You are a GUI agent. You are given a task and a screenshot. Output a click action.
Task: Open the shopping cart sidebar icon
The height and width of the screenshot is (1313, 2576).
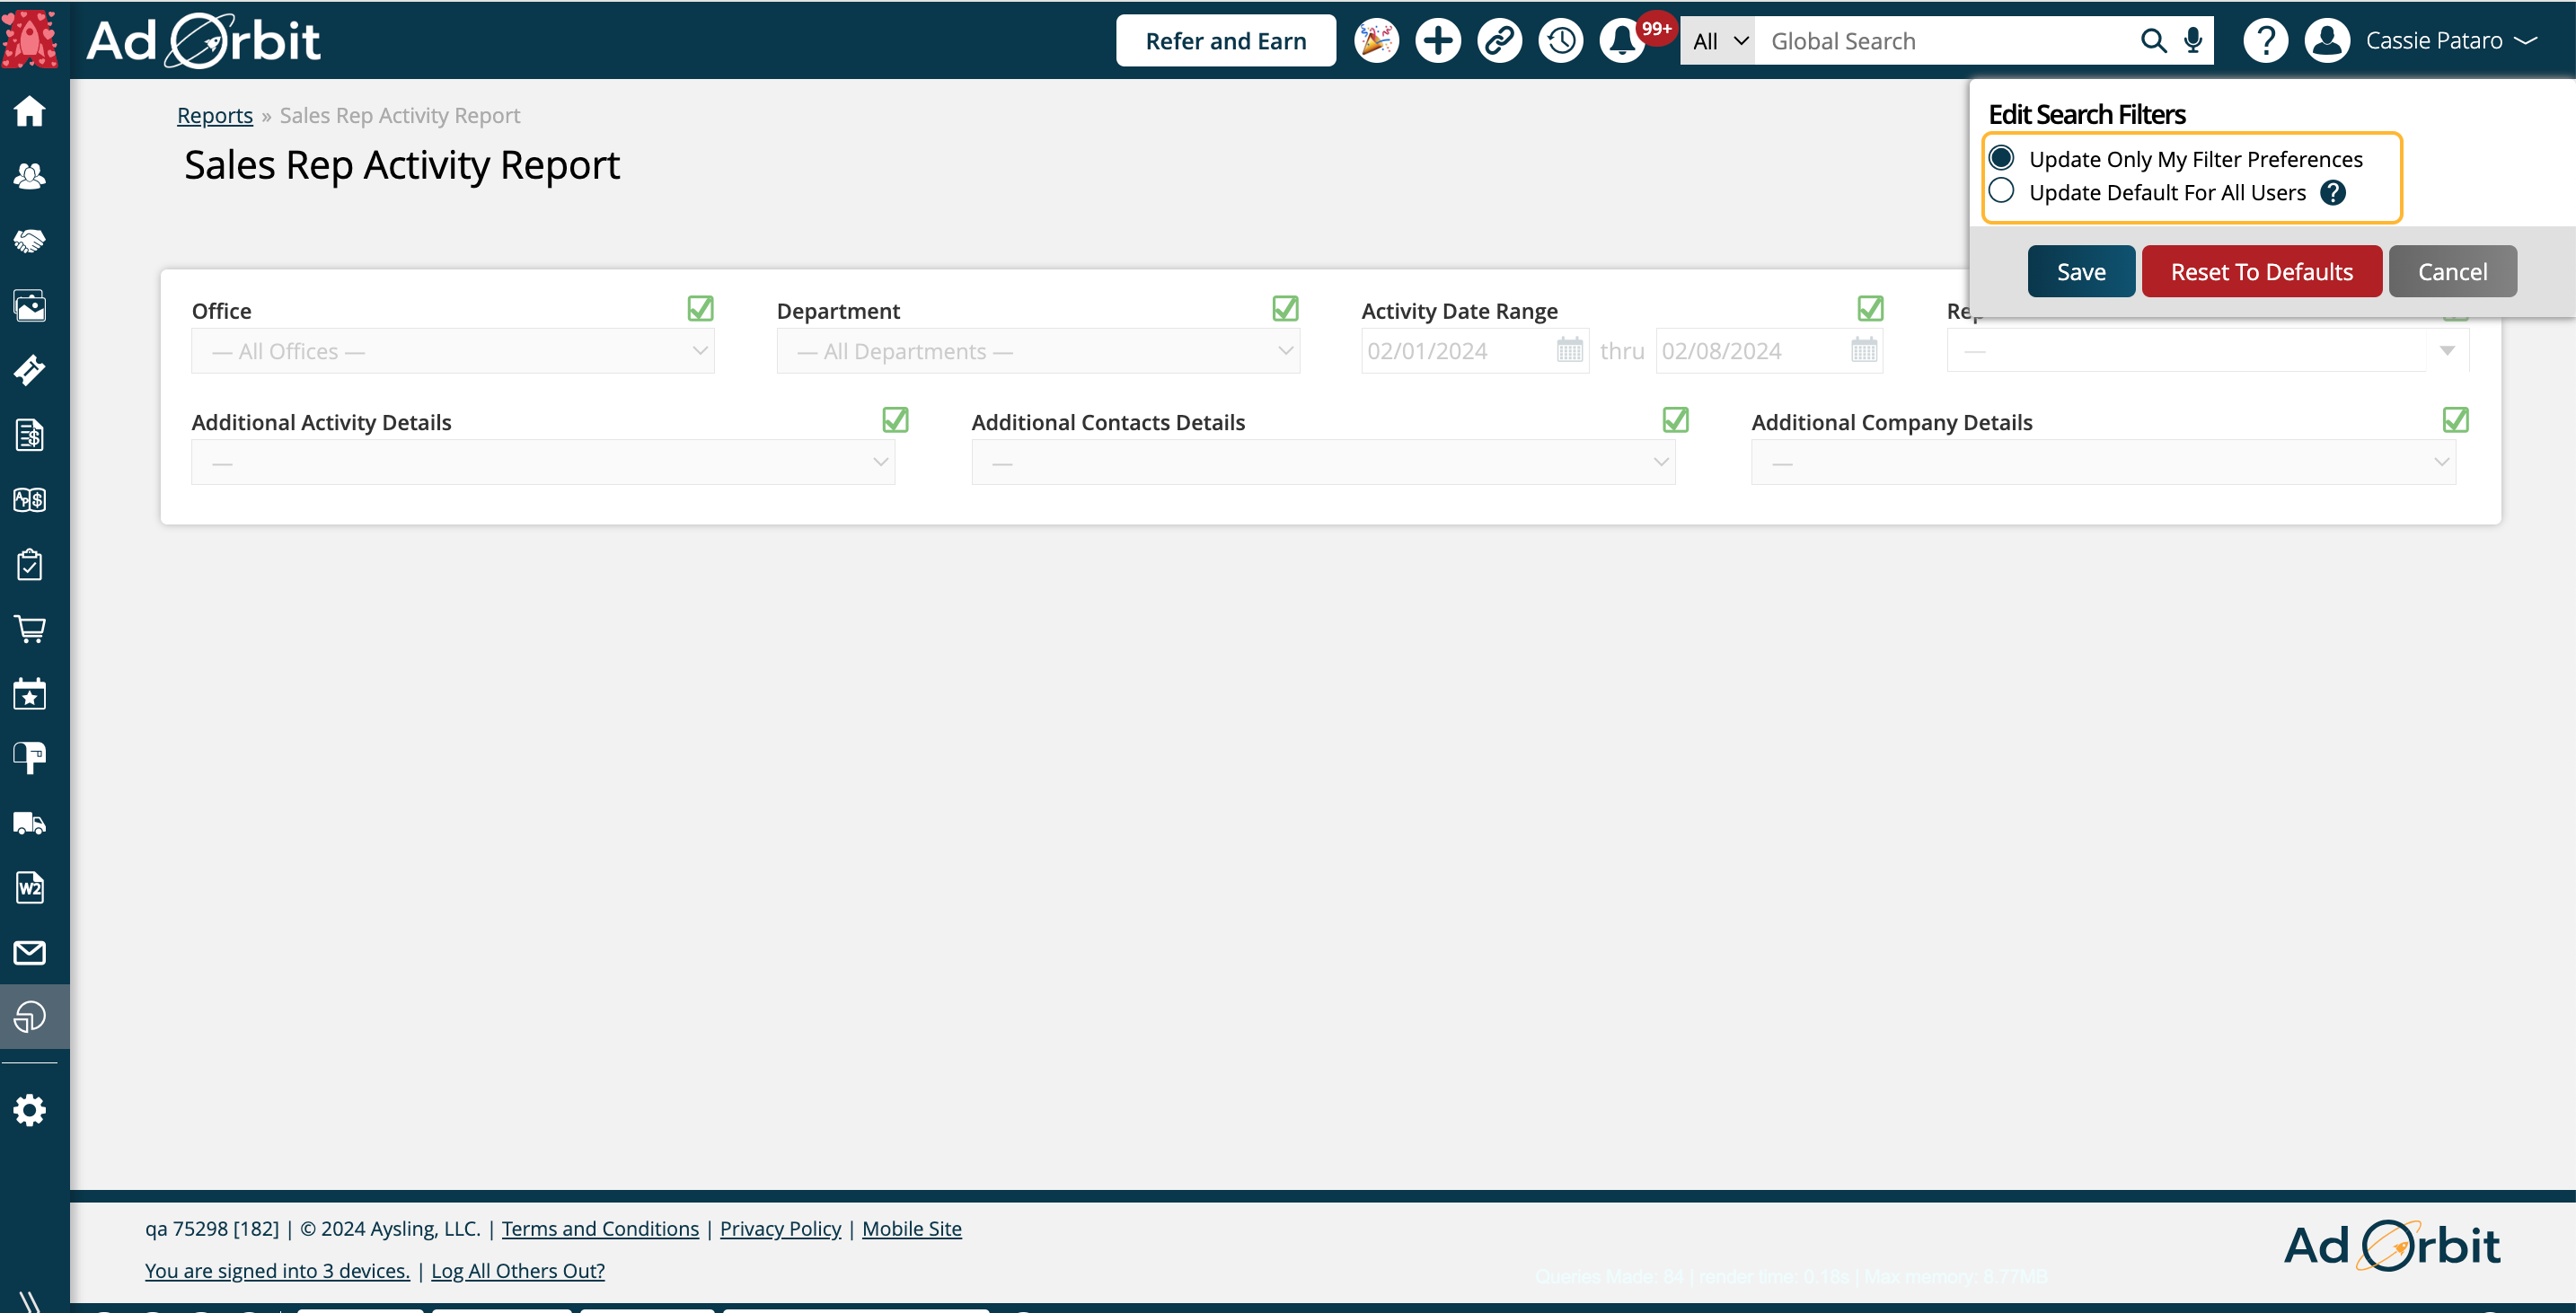[x=29, y=629]
